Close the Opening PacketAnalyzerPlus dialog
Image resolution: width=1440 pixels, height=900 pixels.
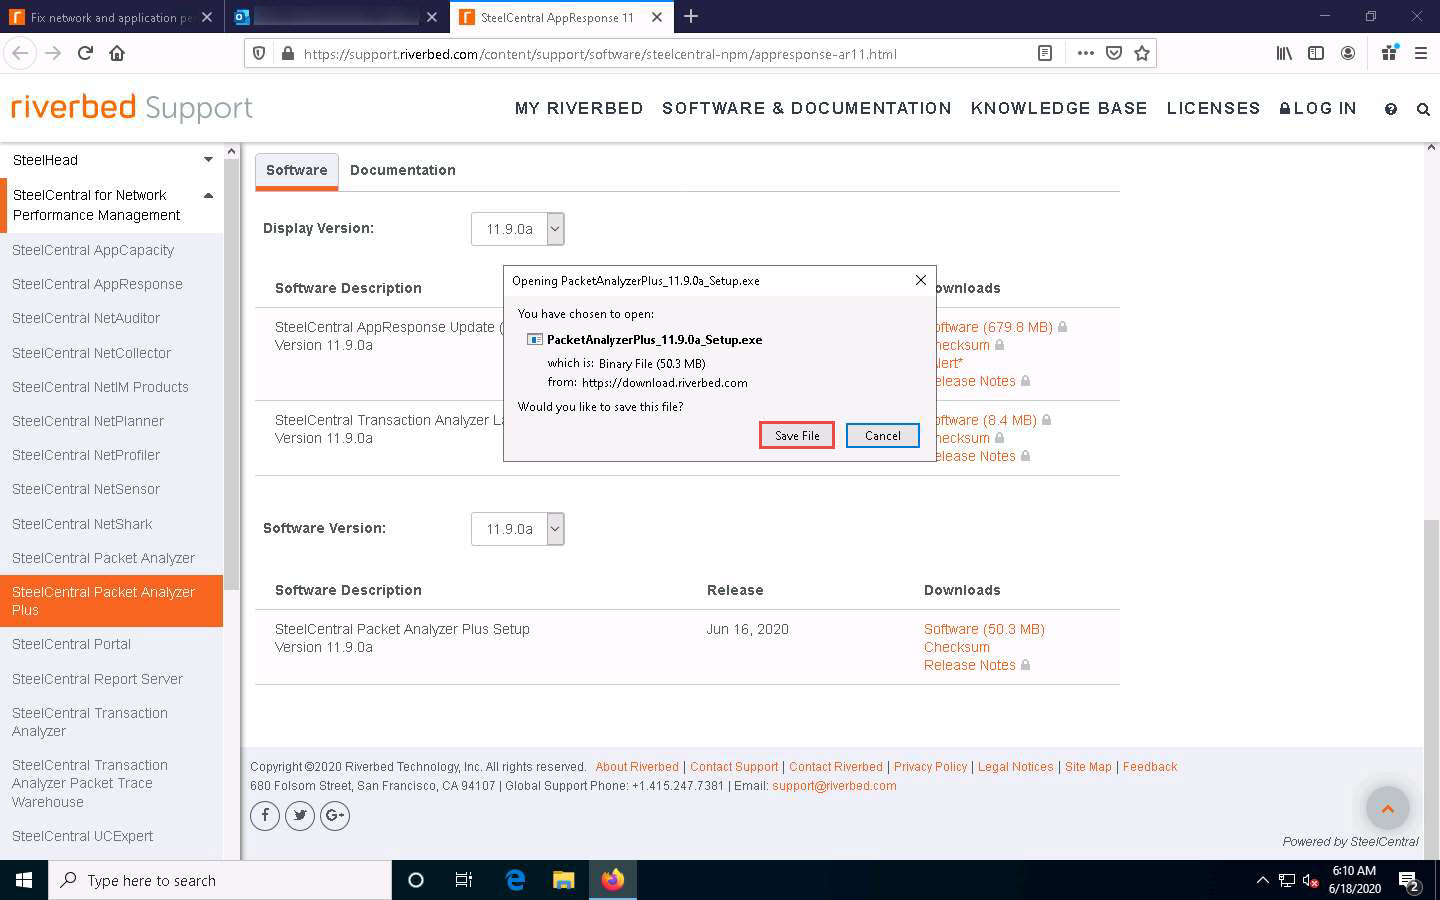point(921,280)
